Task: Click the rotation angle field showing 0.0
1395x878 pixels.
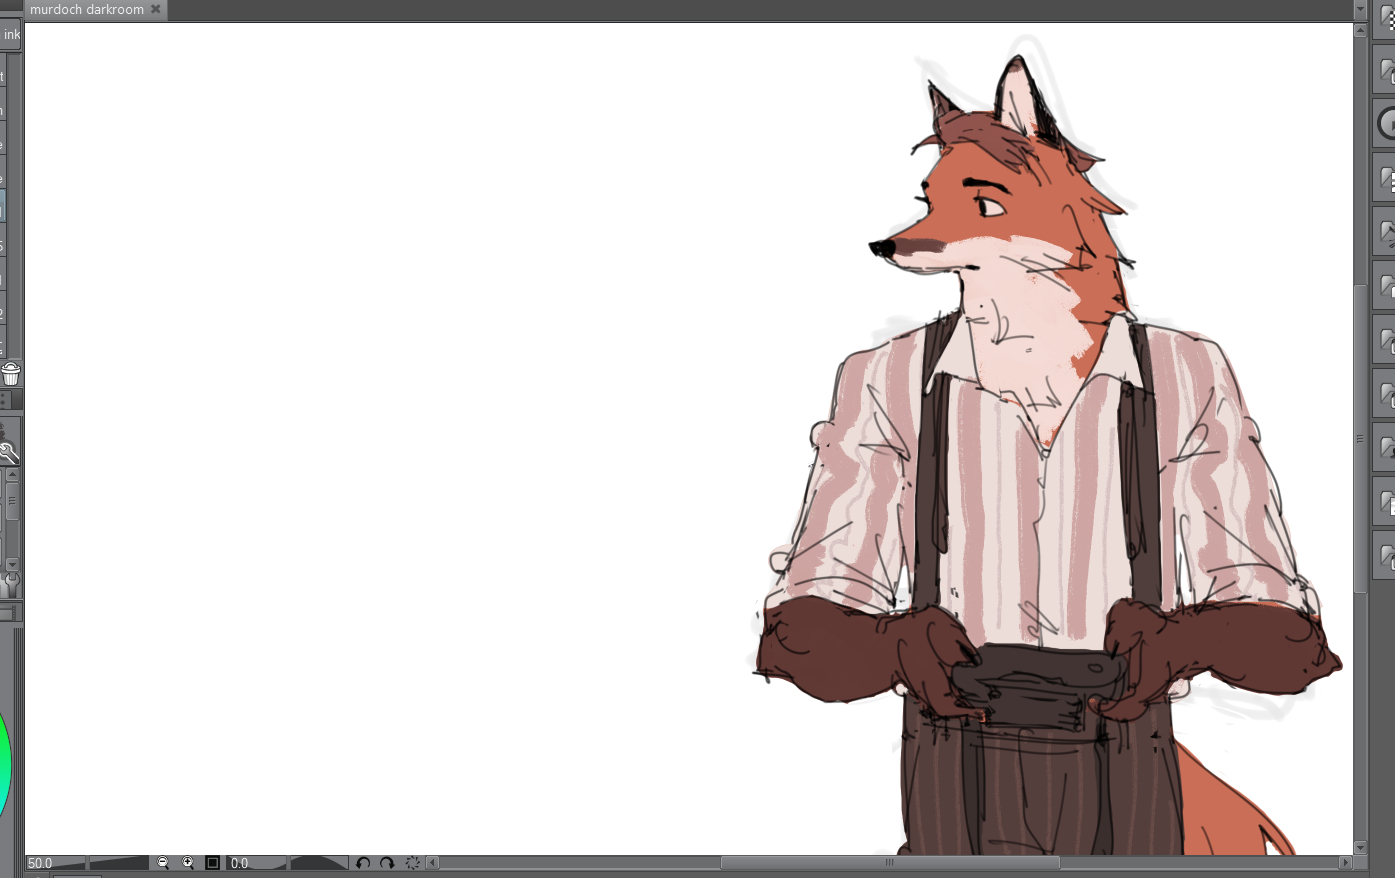Action: click(x=255, y=863)
